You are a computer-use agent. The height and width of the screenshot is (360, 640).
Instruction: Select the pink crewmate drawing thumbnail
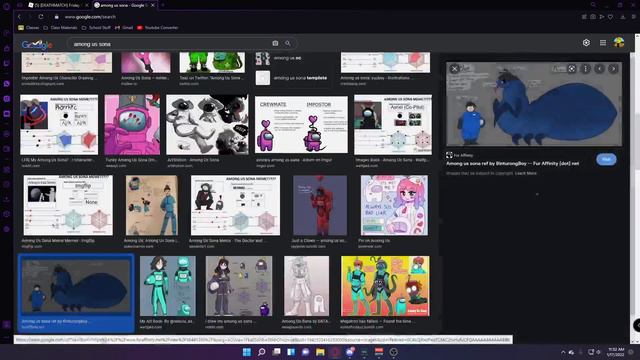(x=132, y=124)
